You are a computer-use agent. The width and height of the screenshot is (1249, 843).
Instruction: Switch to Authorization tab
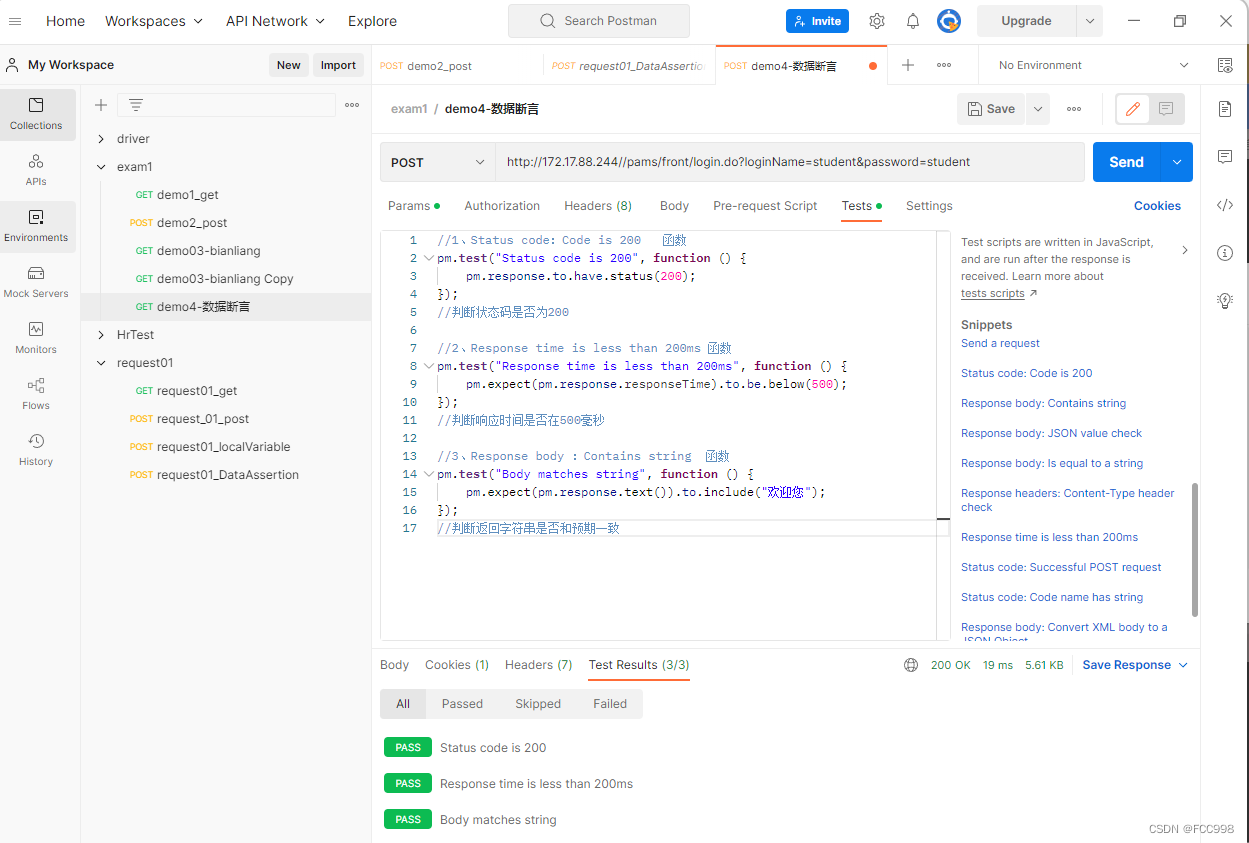502,206
